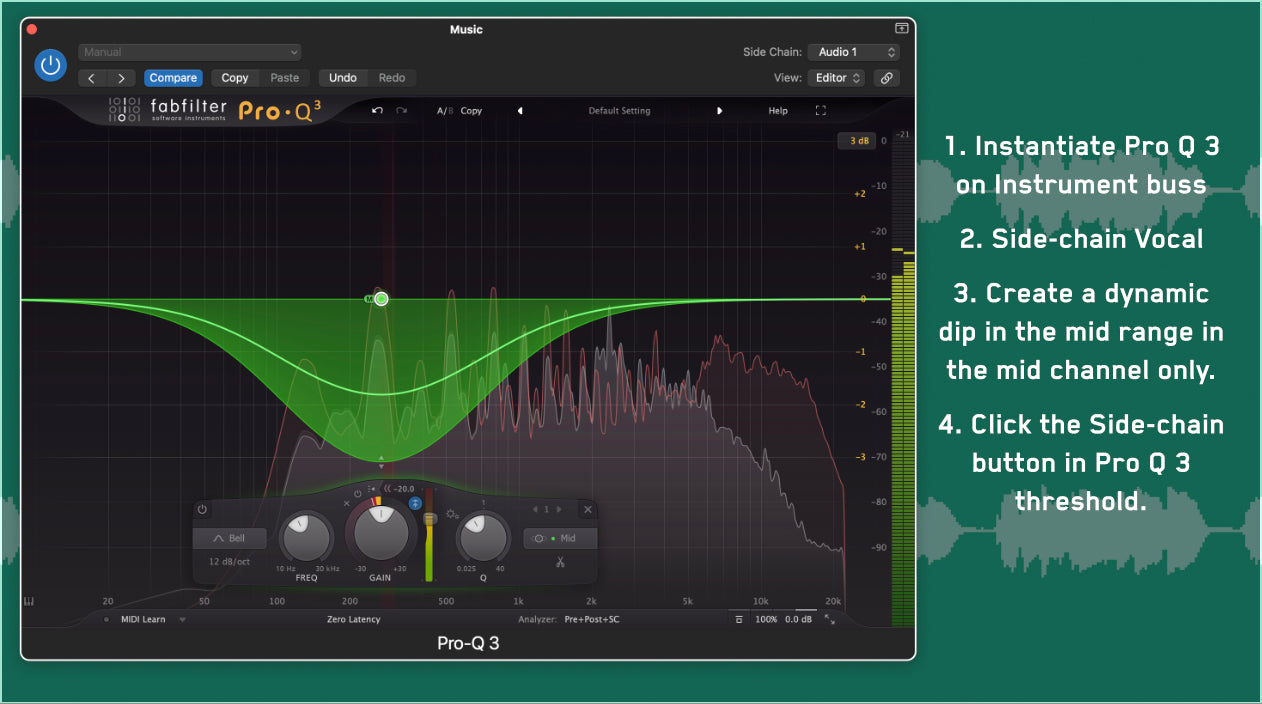This screenshot has height=704, width=1262.
Task: Remove dynamic range with small X icon
Action: click(x=347, y=503)
